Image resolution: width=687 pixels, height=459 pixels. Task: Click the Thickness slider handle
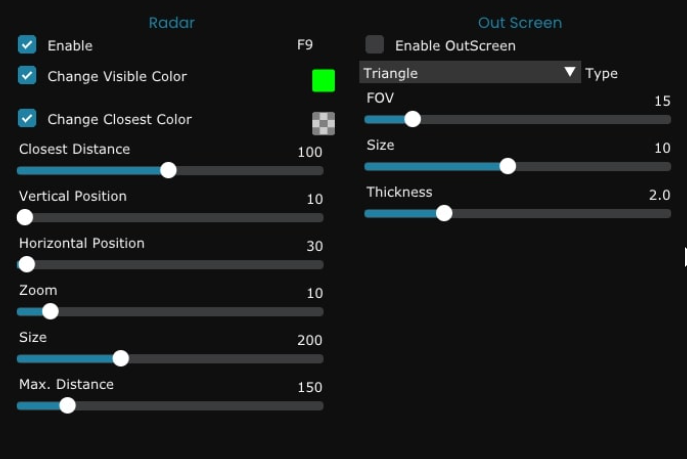(444, 213)
